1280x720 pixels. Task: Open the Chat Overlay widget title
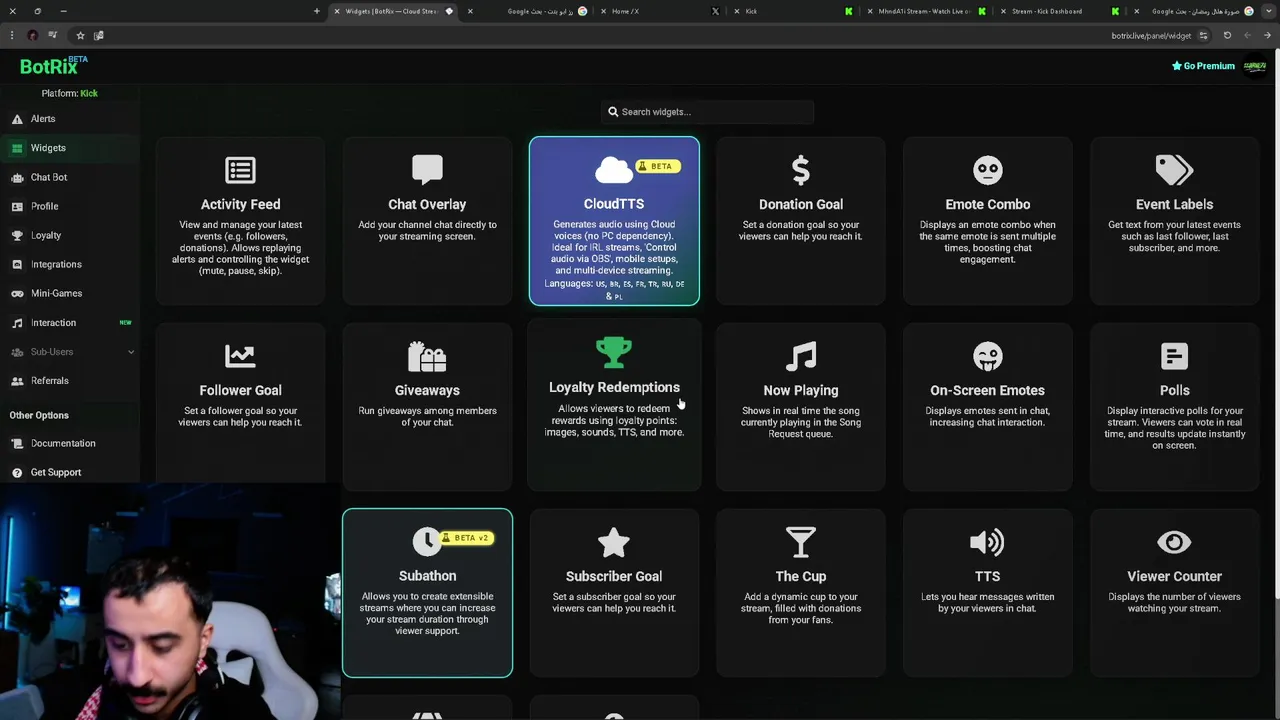[427, 204]
